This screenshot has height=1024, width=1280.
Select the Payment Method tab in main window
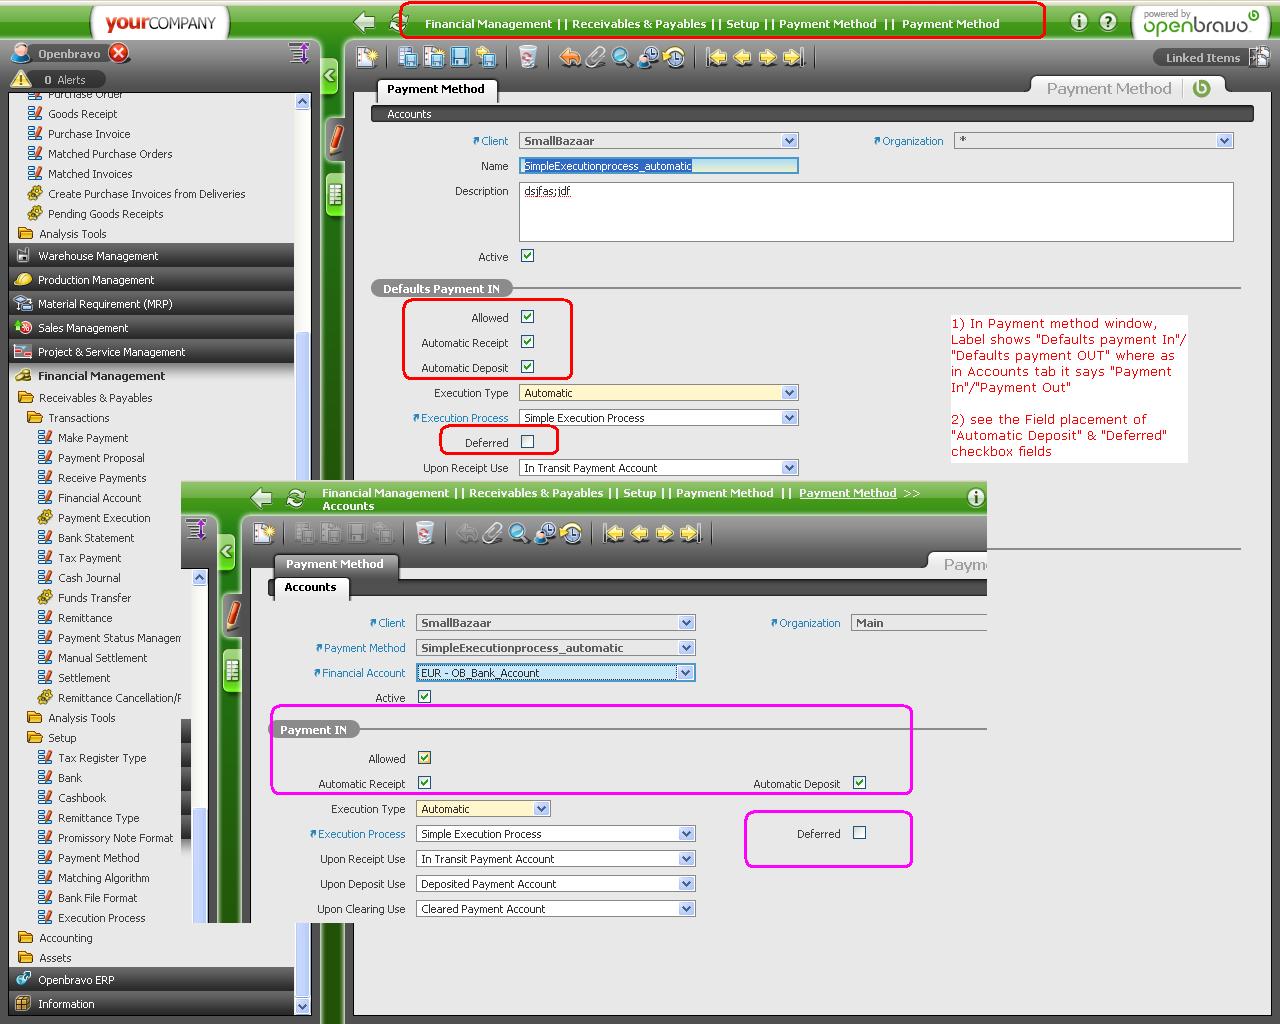[436, 89]
